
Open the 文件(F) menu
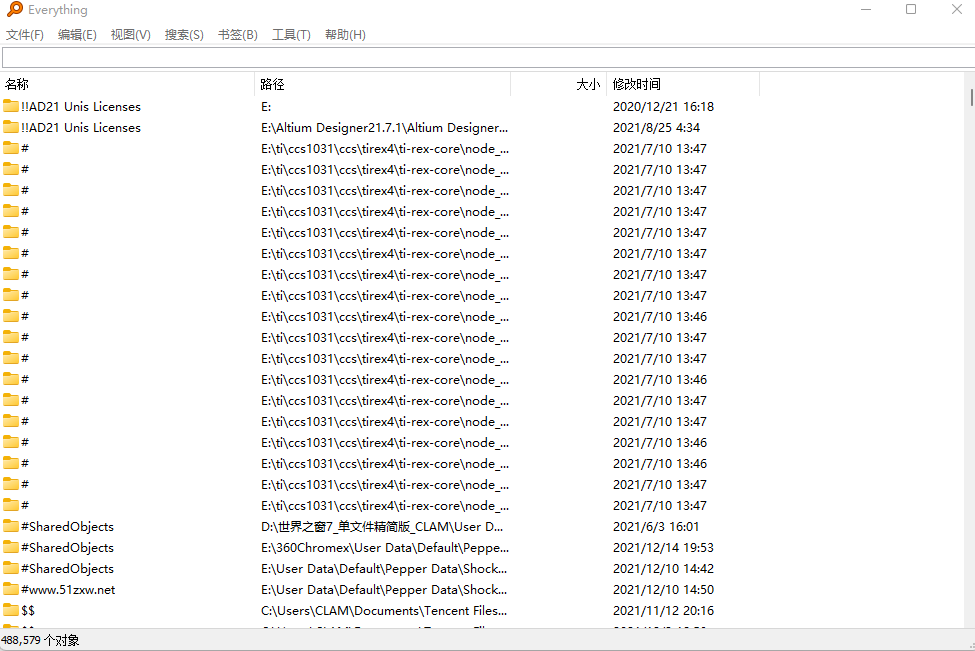(x=25, y=35)
